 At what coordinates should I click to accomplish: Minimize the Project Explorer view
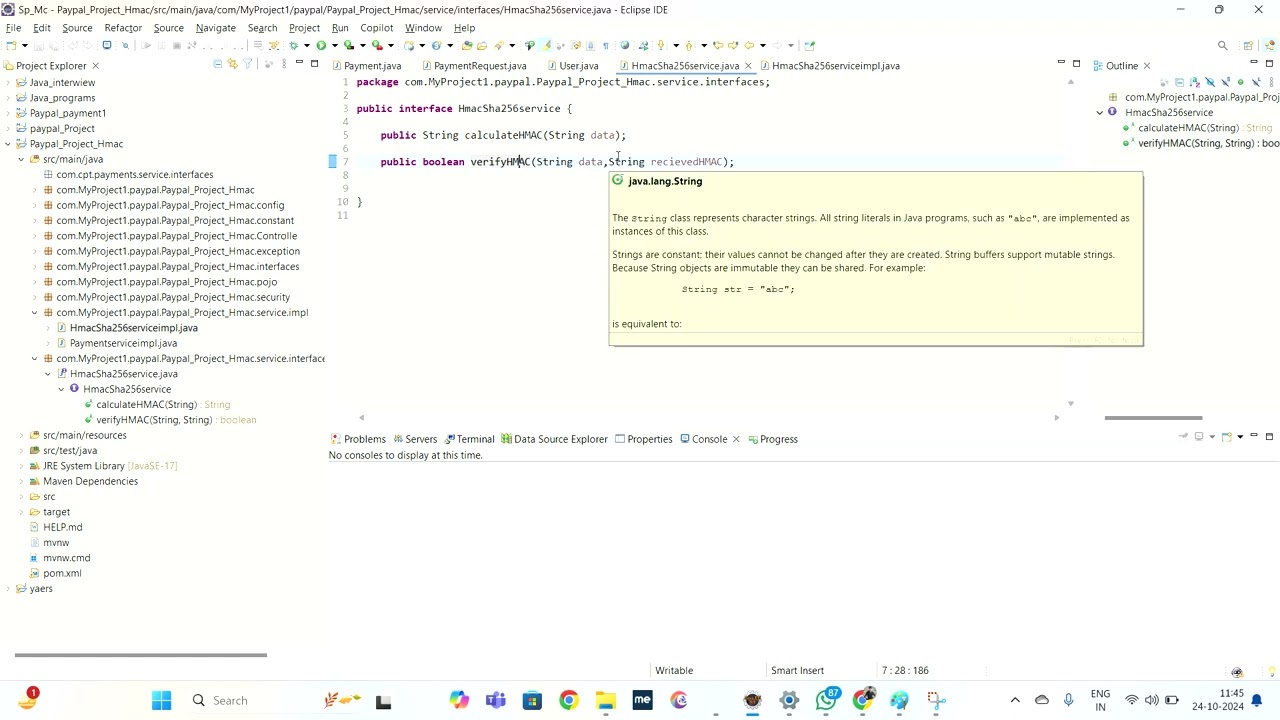pyautogui.click(x=299, y=63)
